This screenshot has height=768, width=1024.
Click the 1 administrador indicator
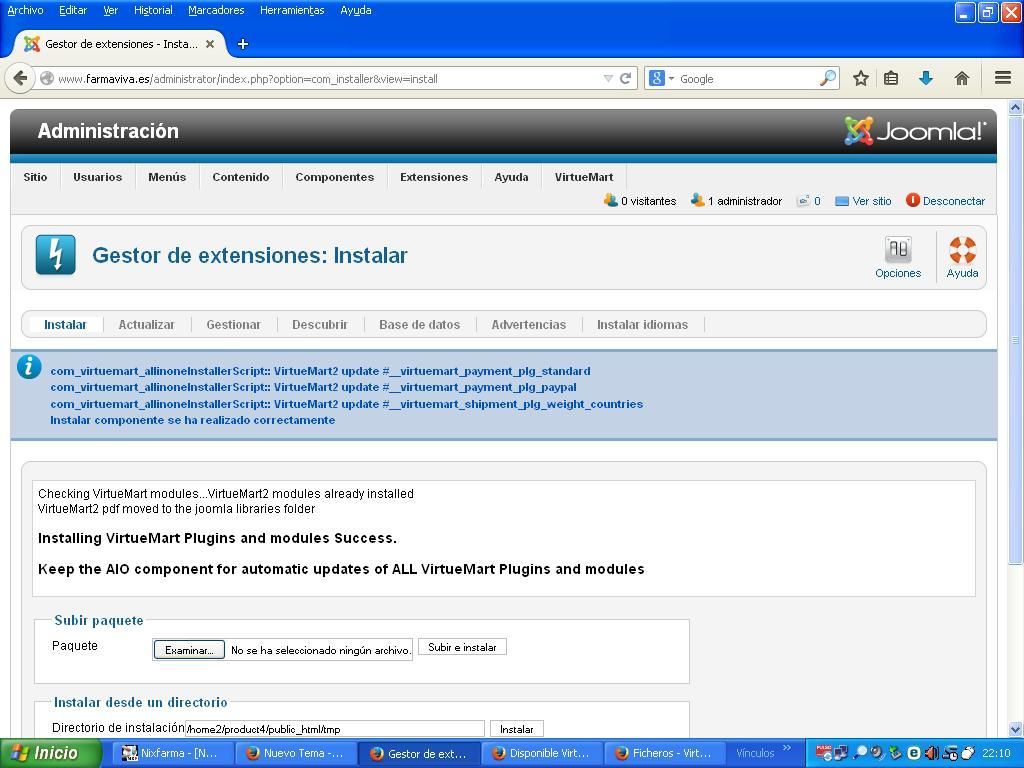click(736, 200)
